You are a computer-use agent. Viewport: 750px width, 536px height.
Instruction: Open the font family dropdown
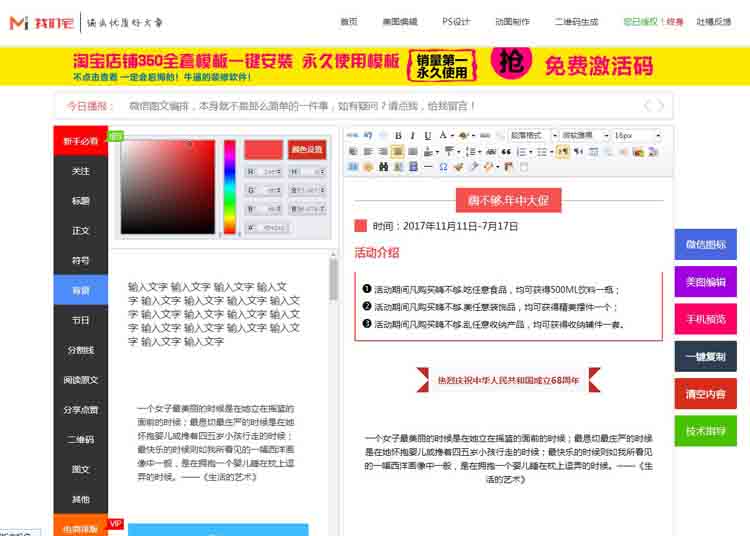click(584, 135)
